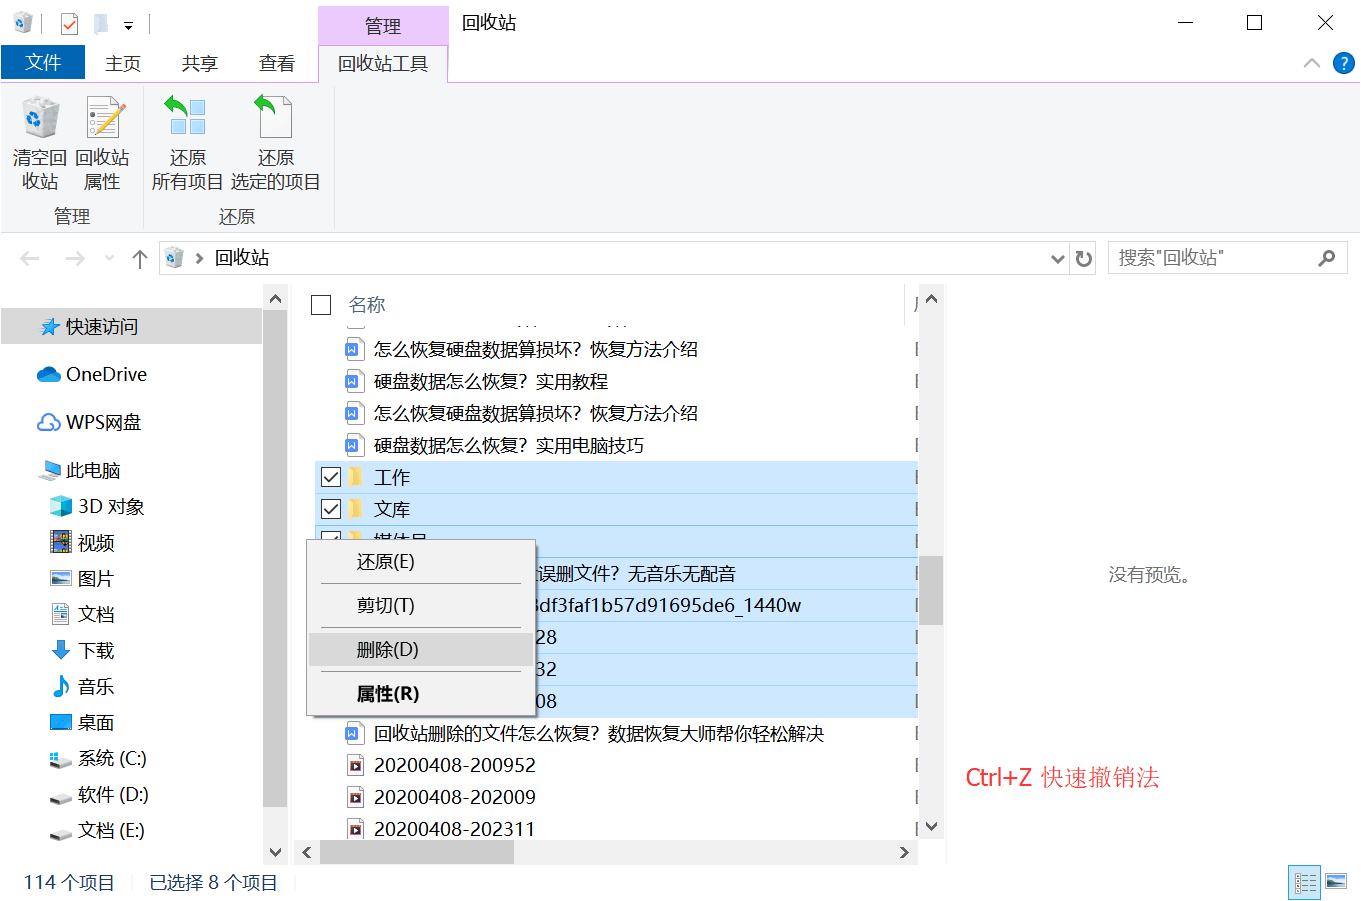Empty the Recycle Bin (清空回收站)
The width and height of the screenshot is (1361, 901).
39,140
